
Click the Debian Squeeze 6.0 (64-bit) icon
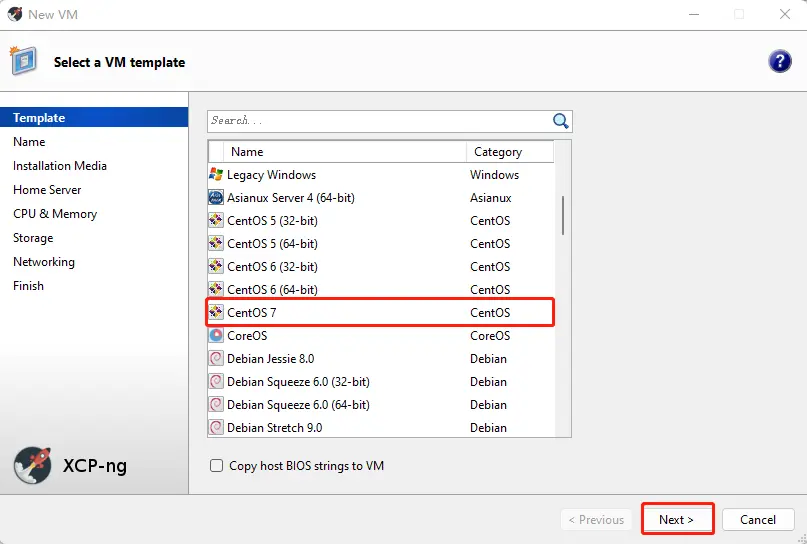point(216,405)
